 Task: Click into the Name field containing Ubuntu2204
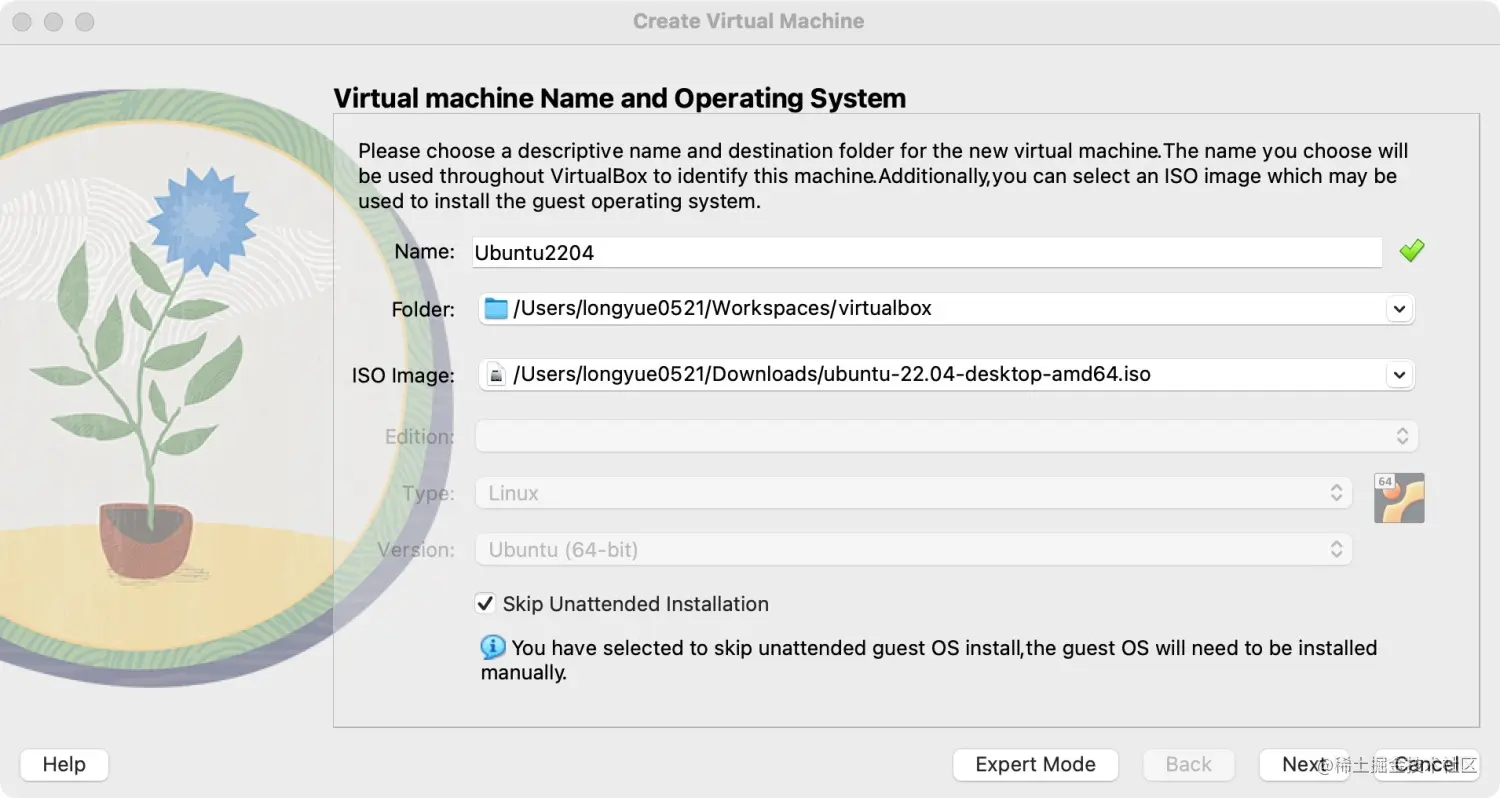point(927,252)
